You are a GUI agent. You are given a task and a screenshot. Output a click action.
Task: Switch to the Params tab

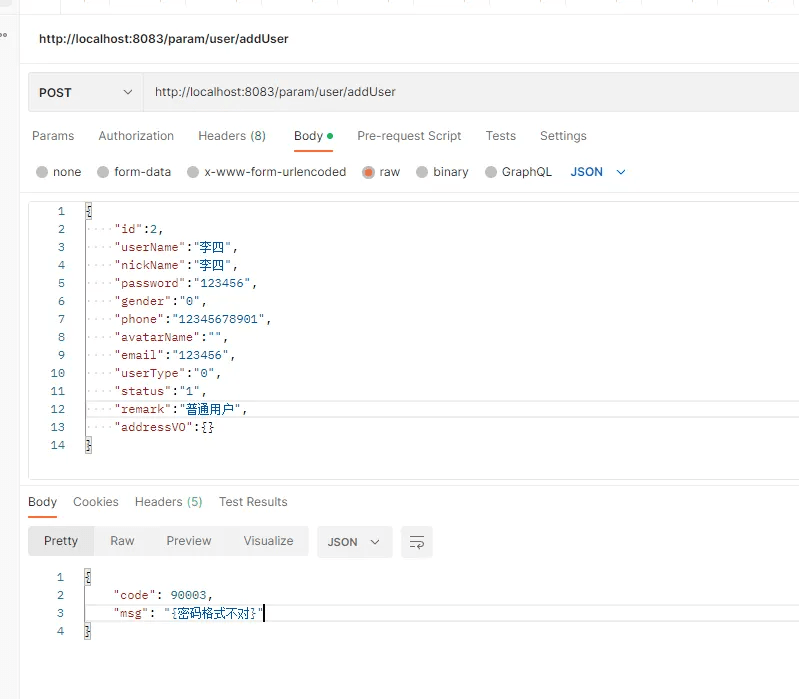coord(53,136)
